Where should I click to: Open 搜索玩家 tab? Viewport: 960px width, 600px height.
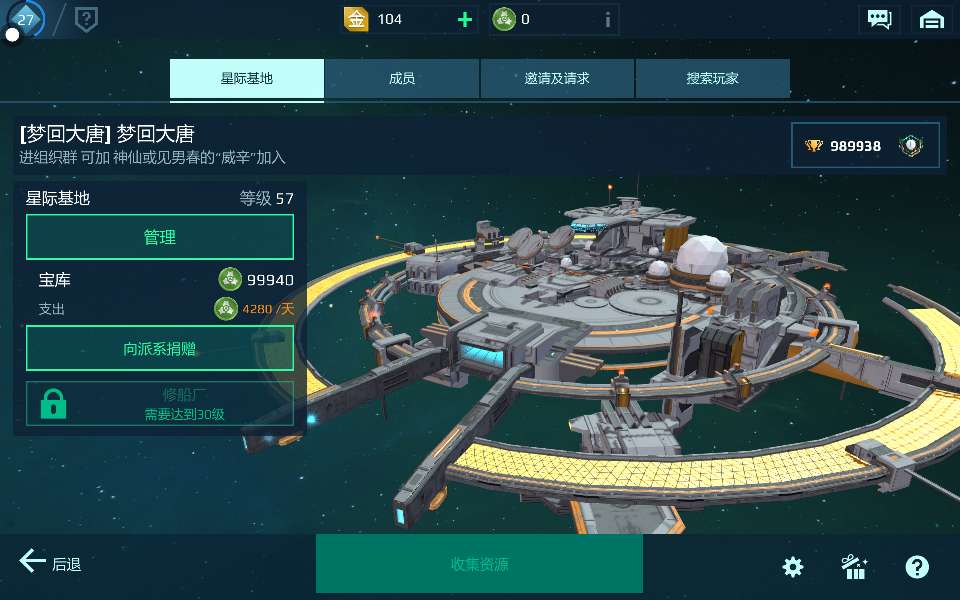pos(713,78)
